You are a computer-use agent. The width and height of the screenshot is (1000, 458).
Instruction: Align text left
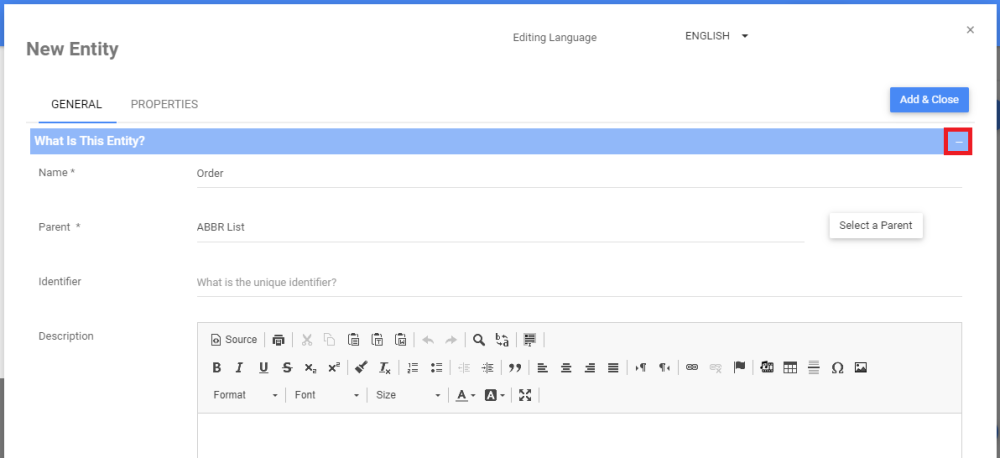543,368
